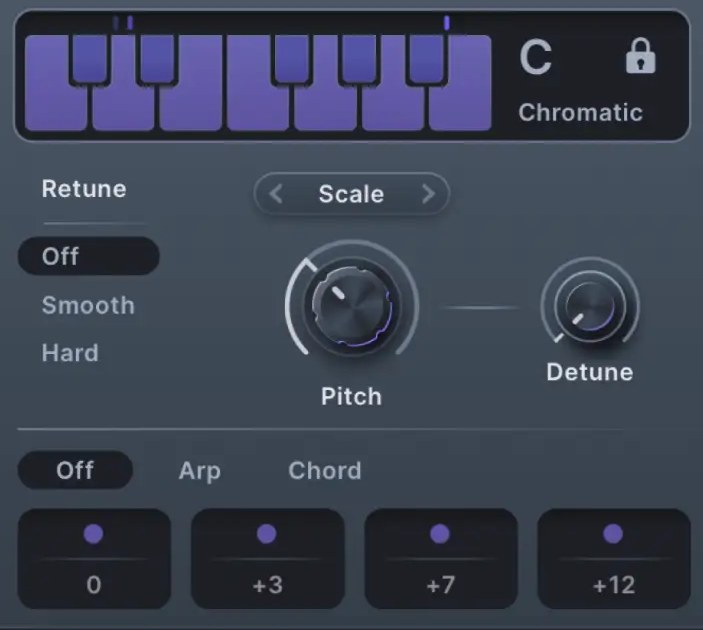Click the +3 interval value
703x630 pixels.
coord(267,585)
